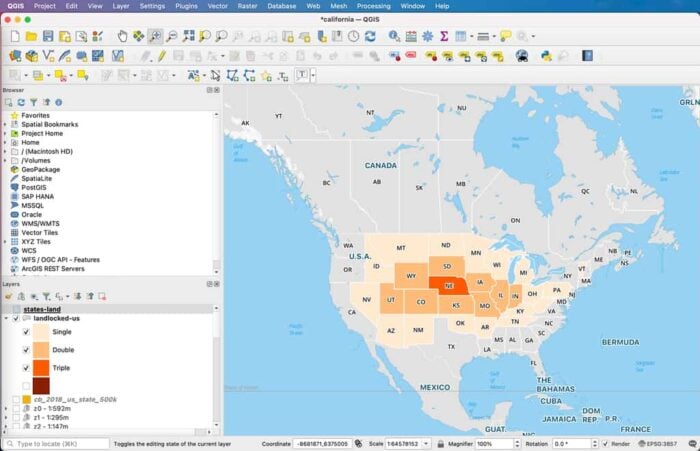Expand the /Volumes item in Browser
This screenshot has height=451, width=700.
5,160
